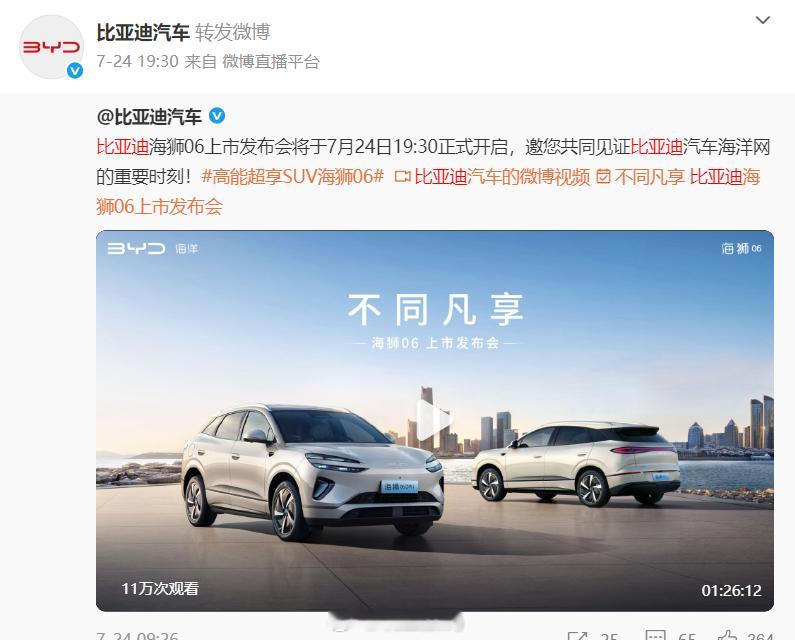Open hashtag #高能超享SUV海狮06#
Image resolution: width=795 pixels, height=640 pixels.
click(x=293, y=176)
